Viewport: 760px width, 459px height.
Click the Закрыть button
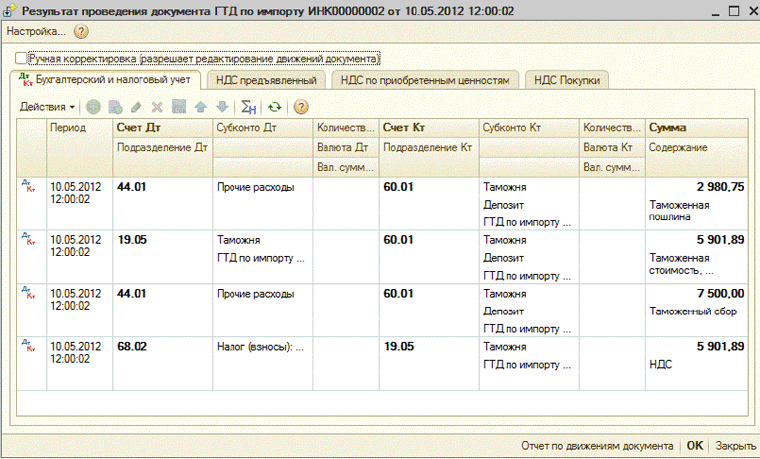[x=734, y=445]
